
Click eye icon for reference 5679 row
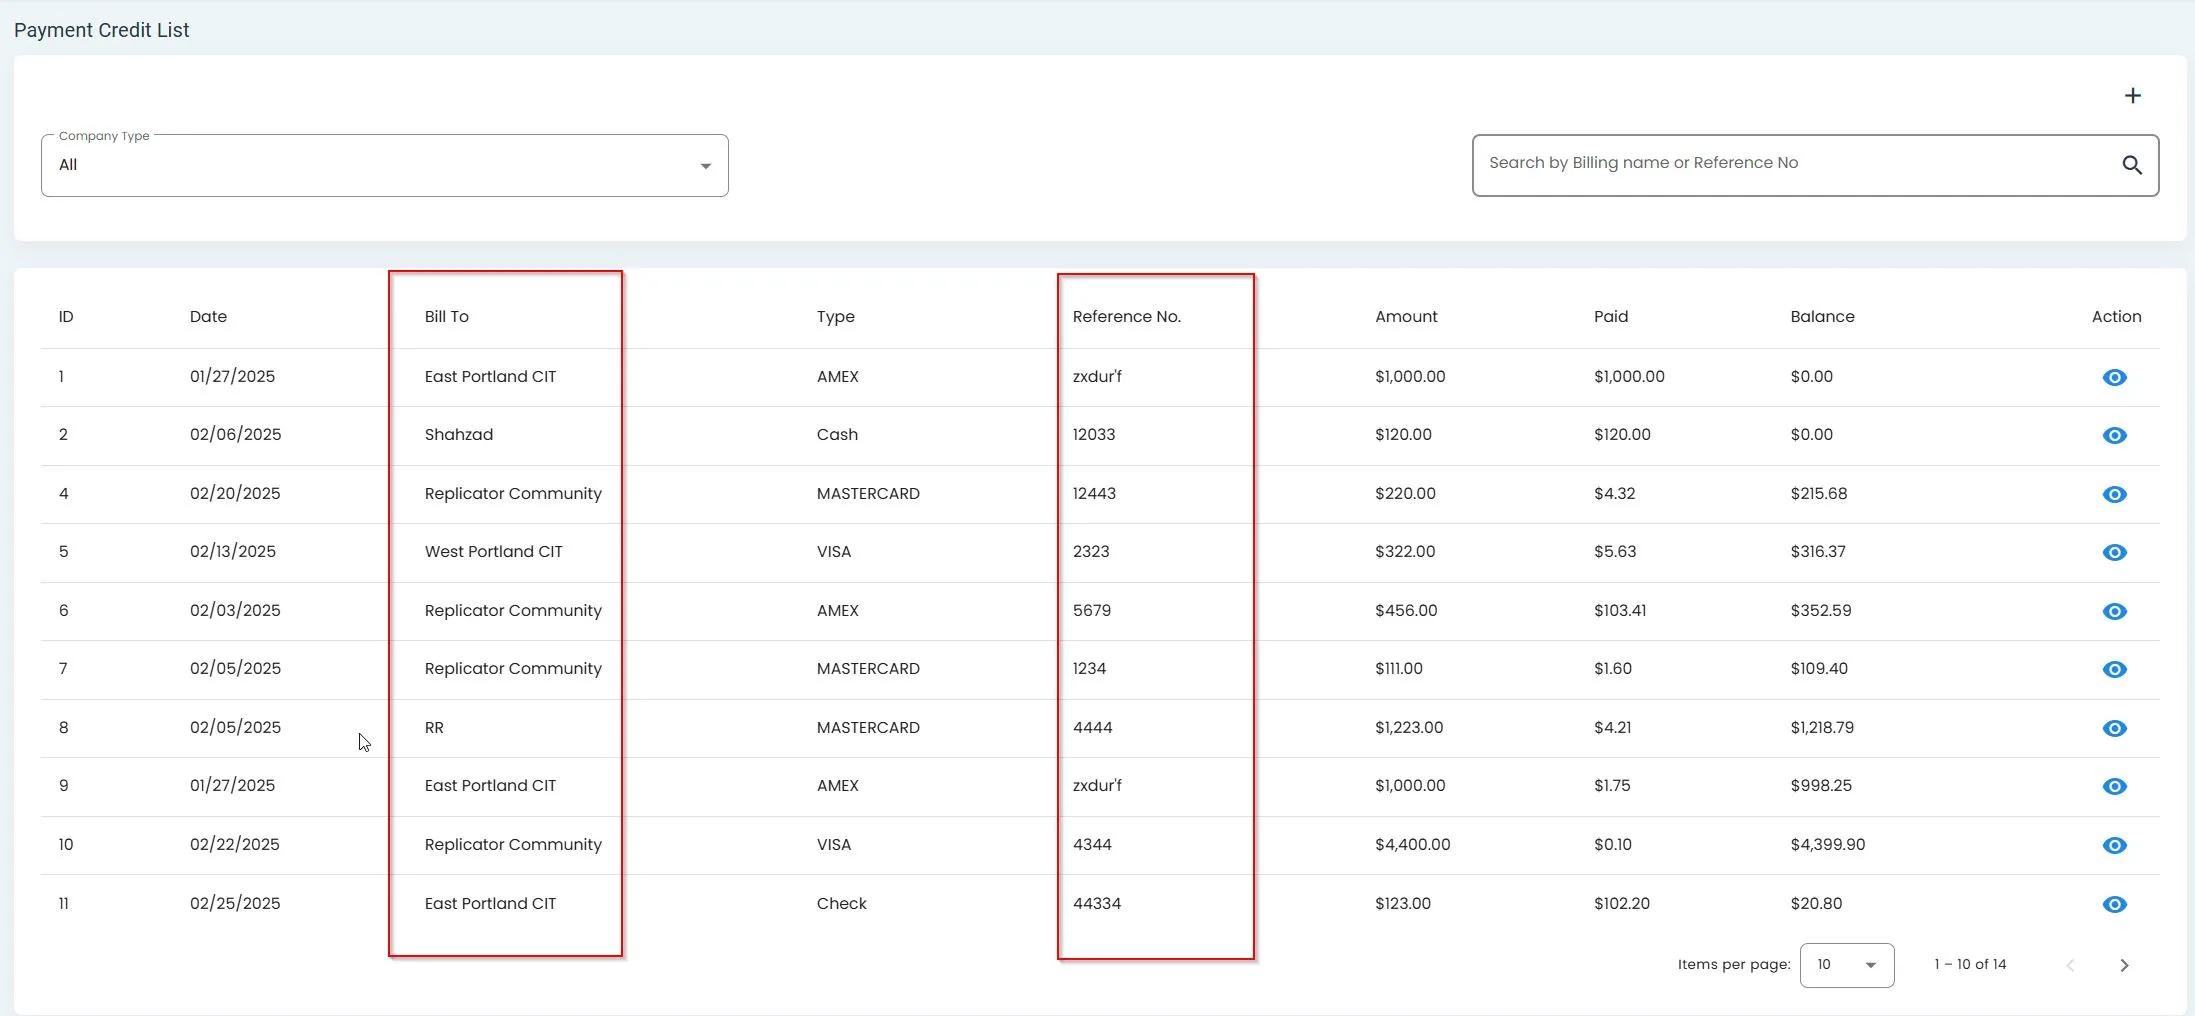click(x=2114, y=611)
